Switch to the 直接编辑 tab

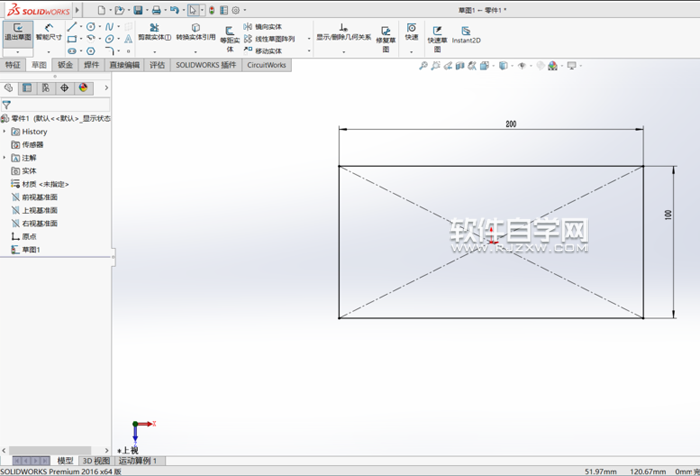coord(125,65)
